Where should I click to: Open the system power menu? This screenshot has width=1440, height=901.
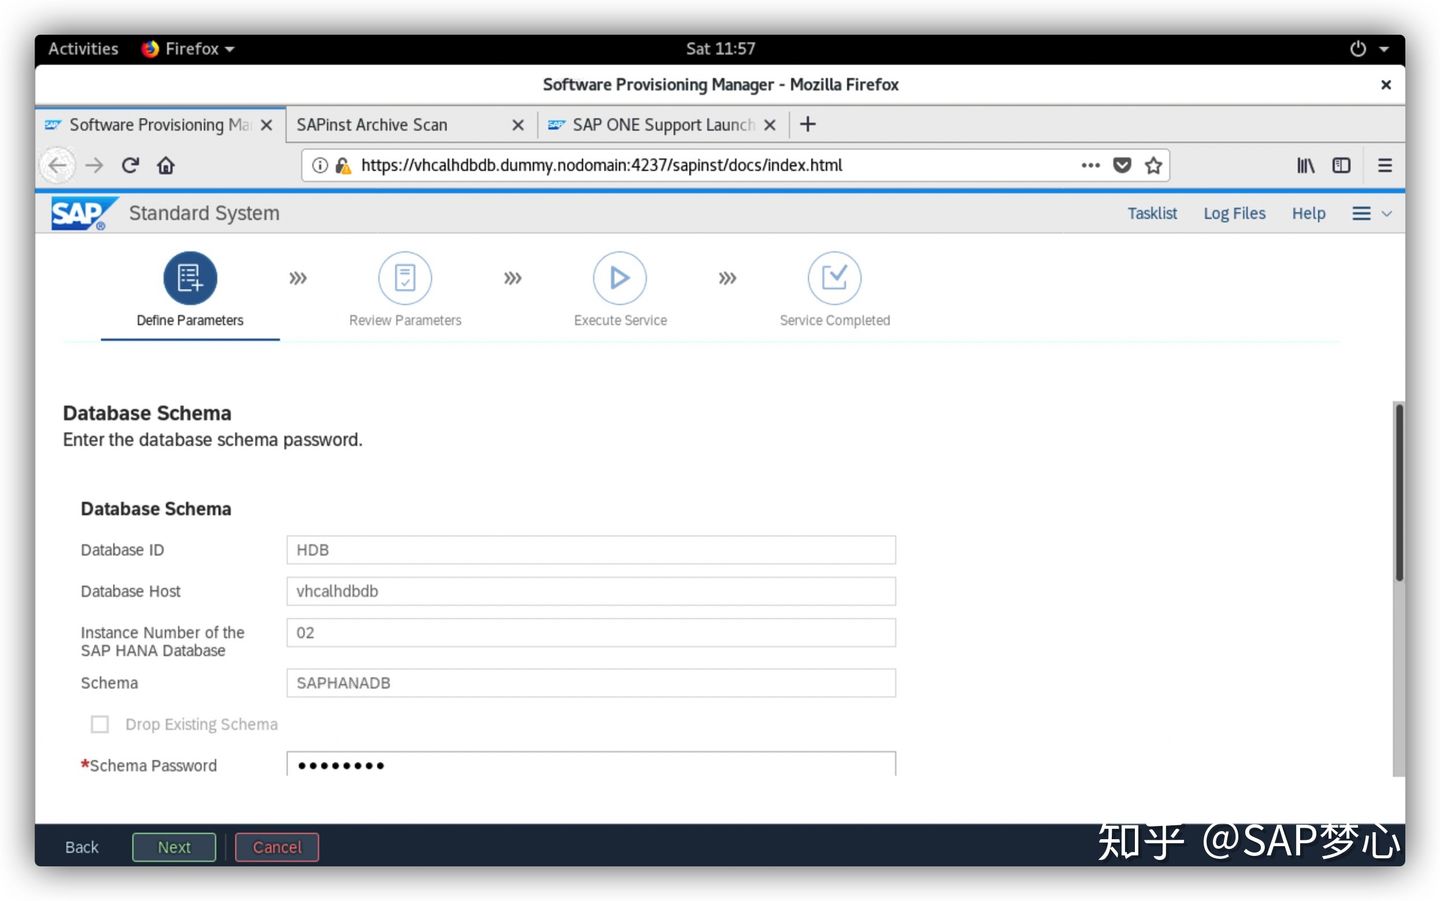1358,48
